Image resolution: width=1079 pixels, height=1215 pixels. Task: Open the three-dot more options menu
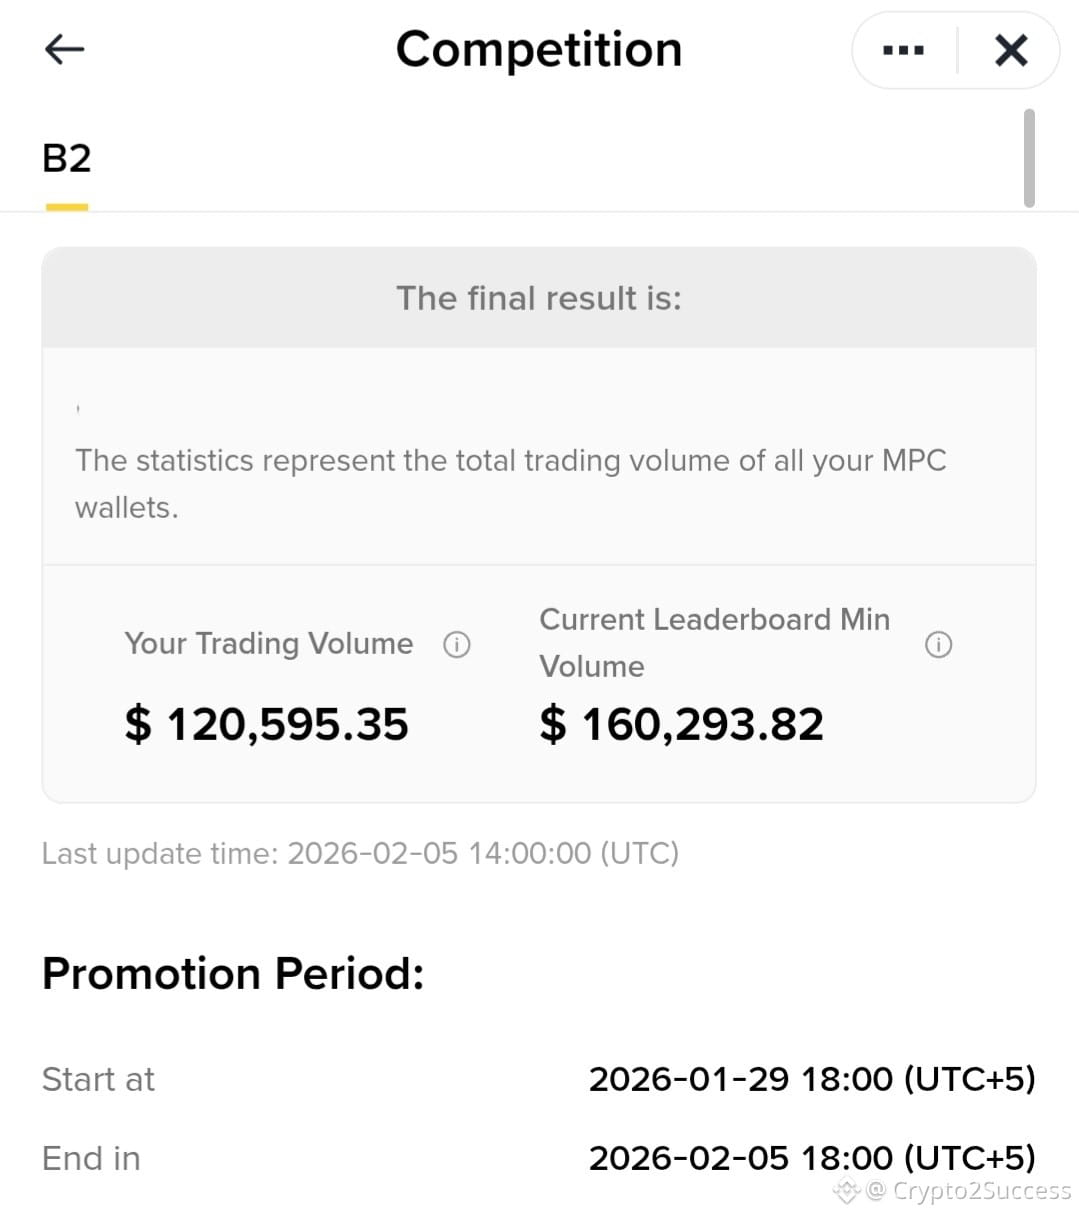pyautogui.click(x=903, y=50)
